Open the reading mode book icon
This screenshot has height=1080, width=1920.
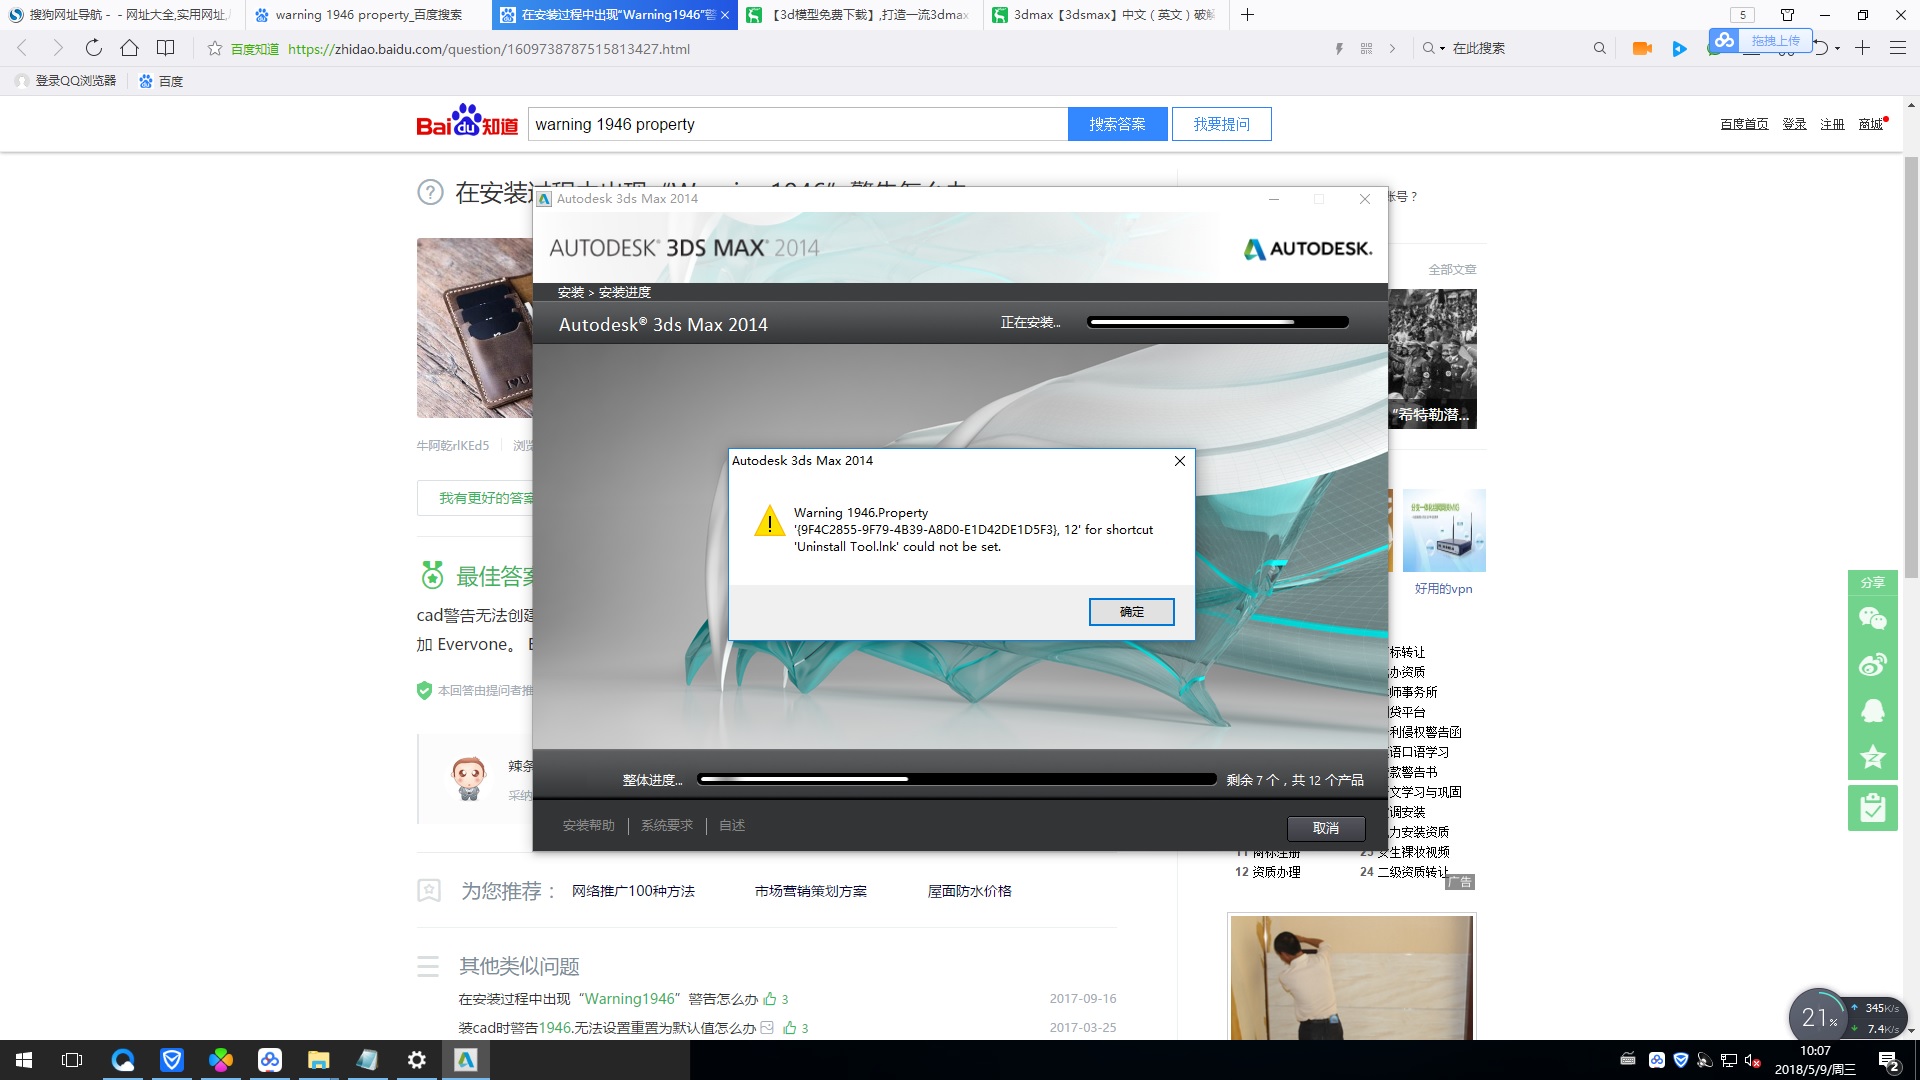click(x=166, y=48)
